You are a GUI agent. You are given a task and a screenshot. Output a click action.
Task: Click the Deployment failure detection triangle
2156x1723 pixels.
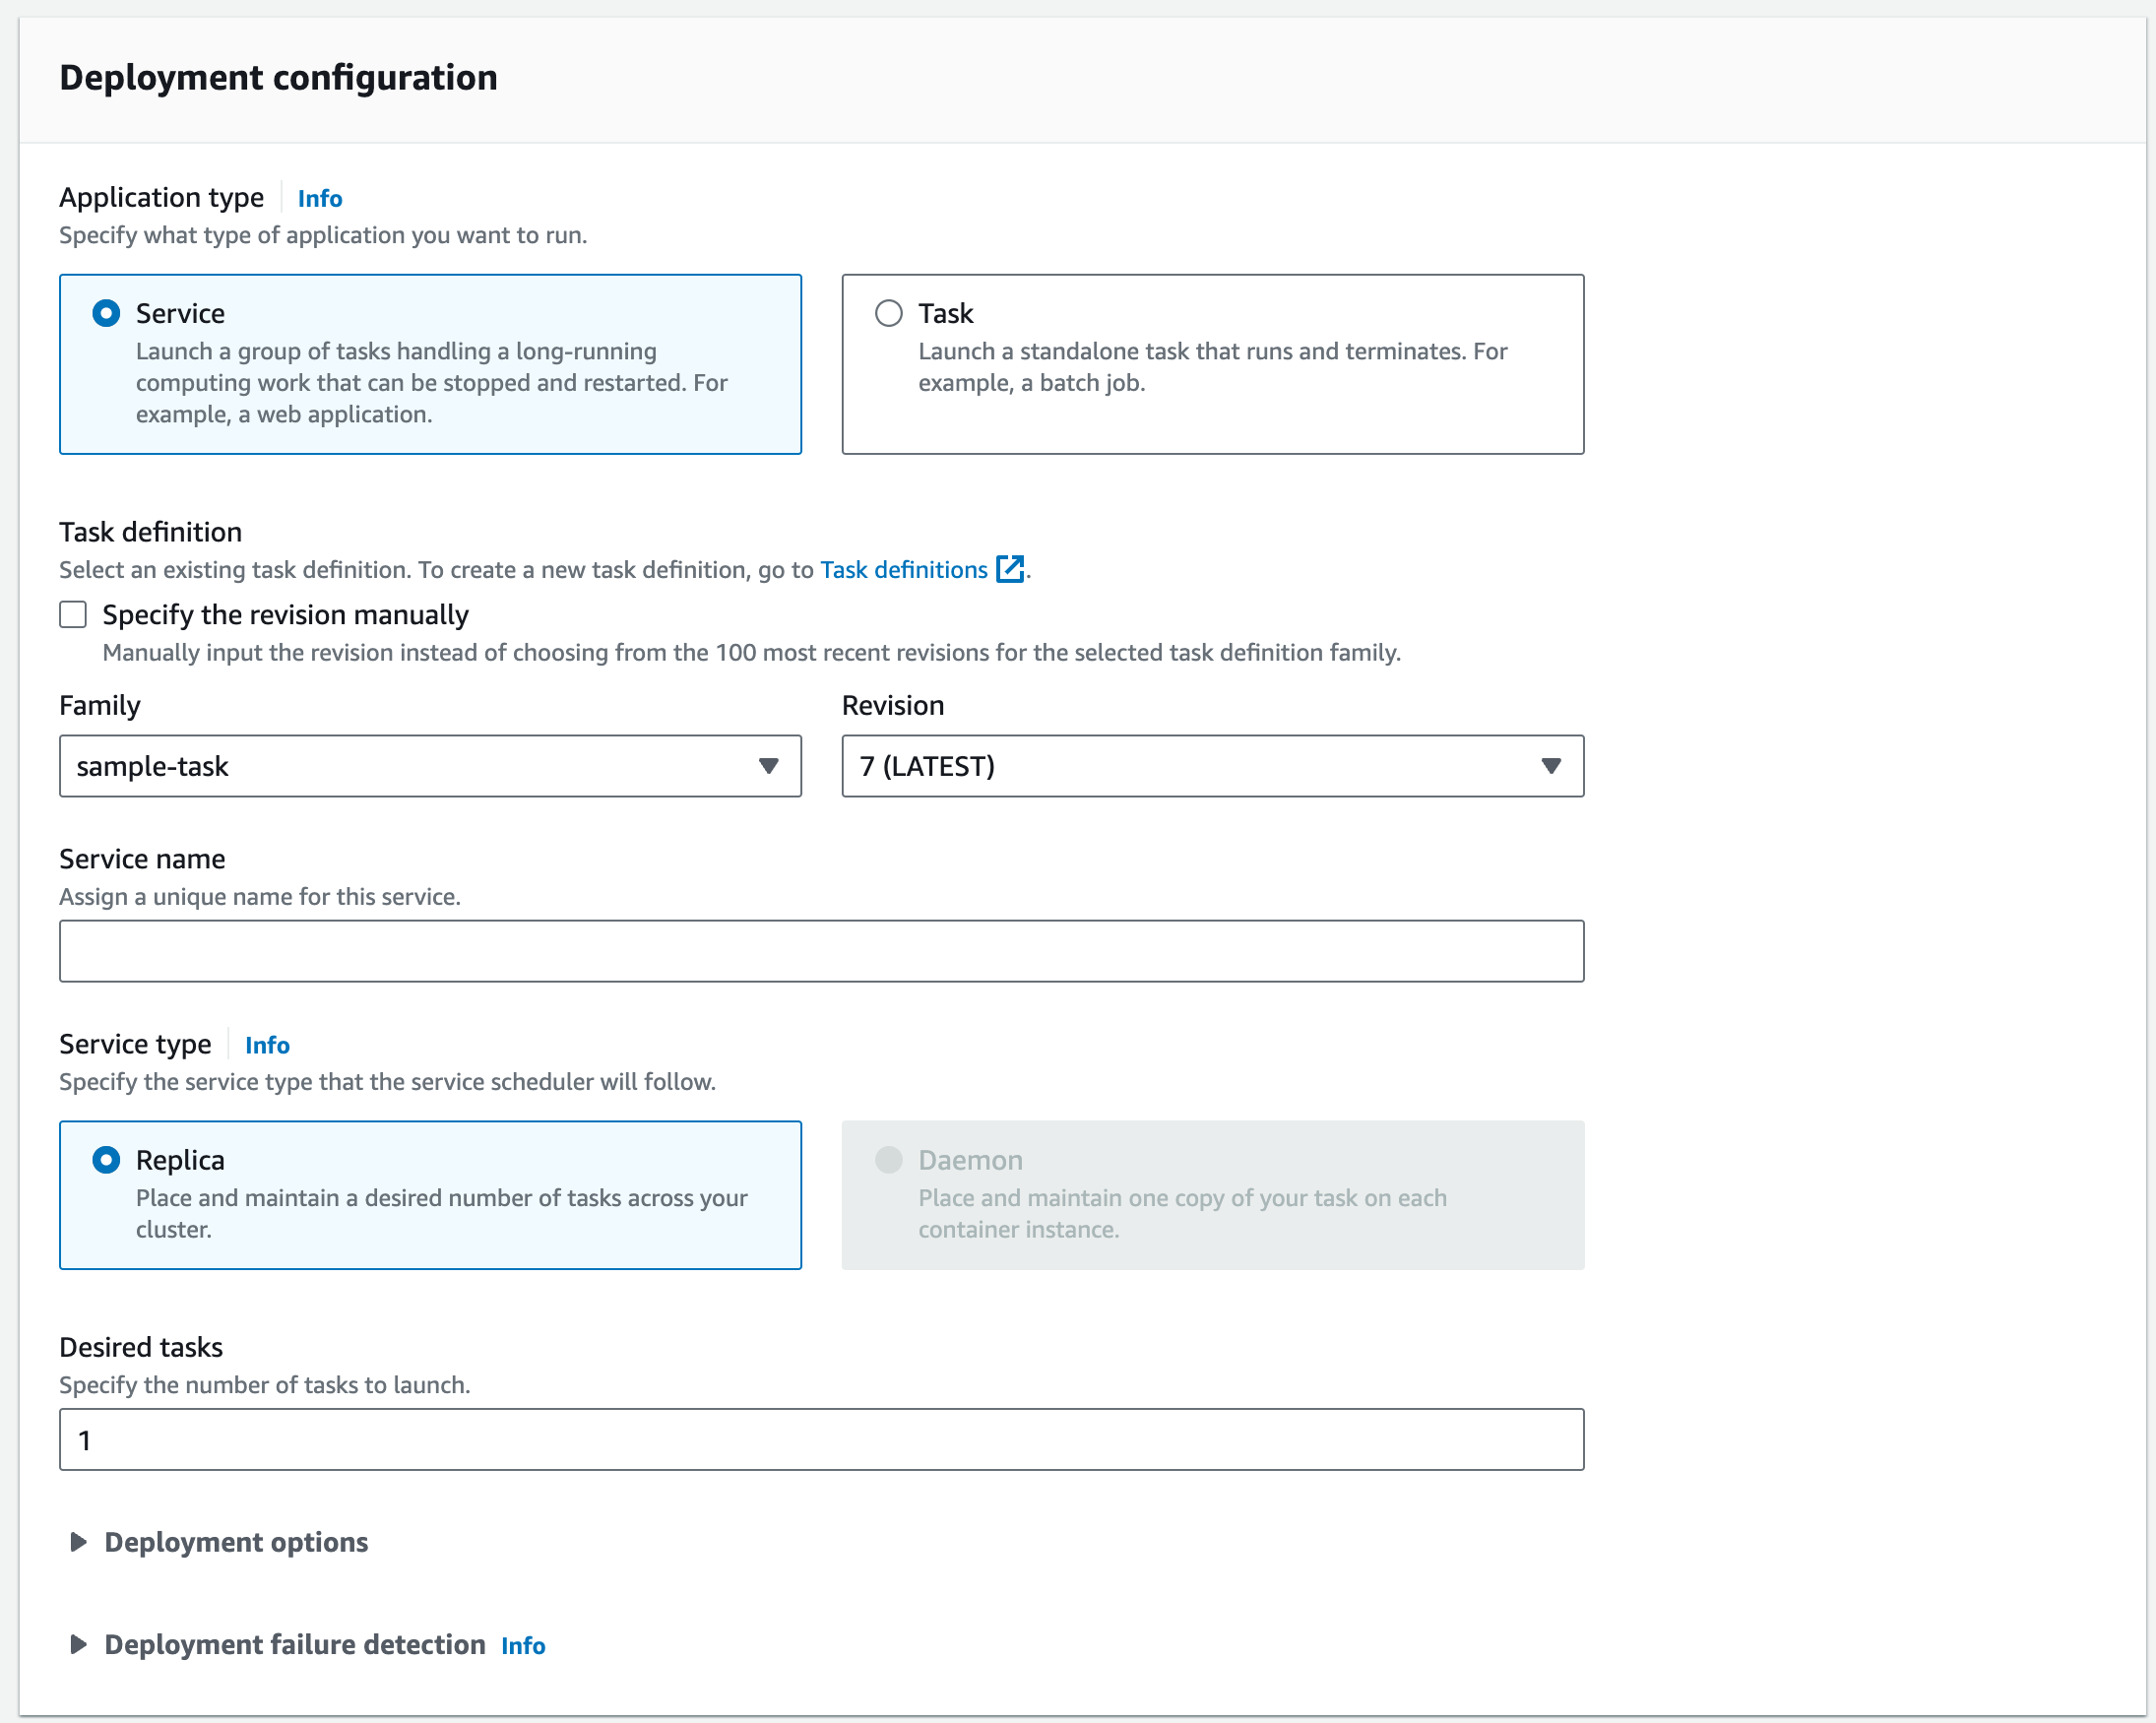click(x=78, y=1645)
